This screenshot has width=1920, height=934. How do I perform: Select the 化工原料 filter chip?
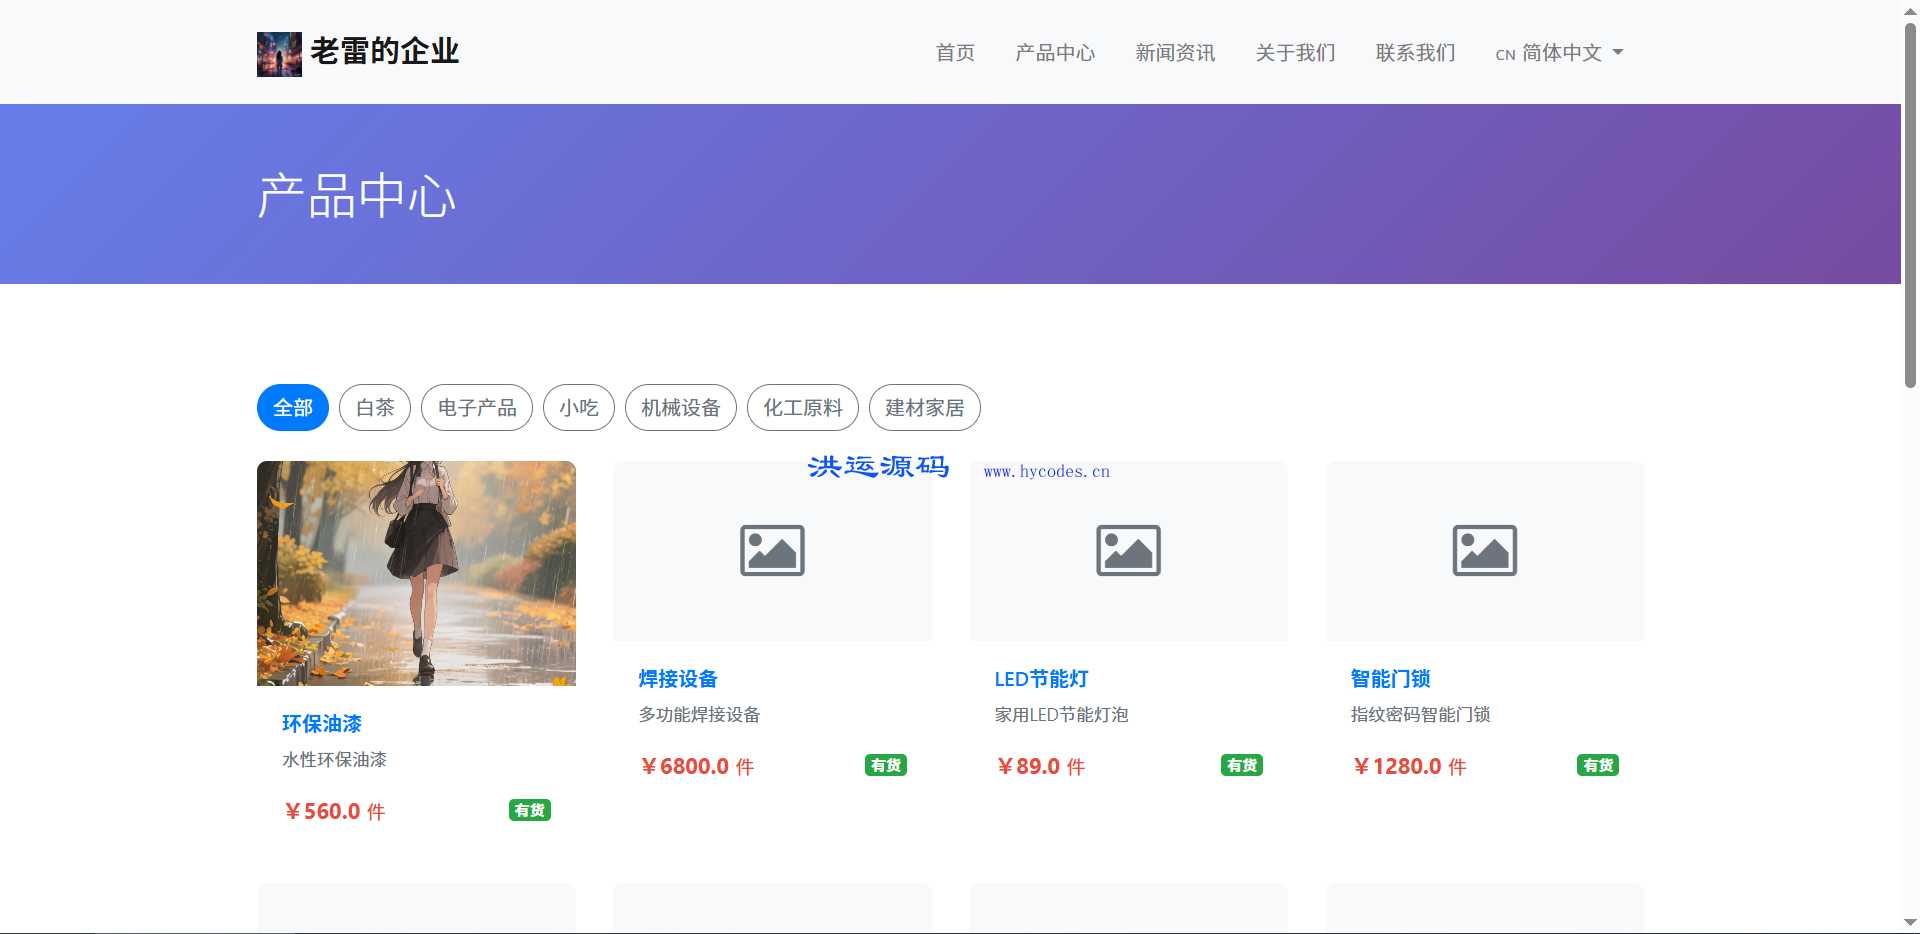pyautogui.click(x=802, y=407)
